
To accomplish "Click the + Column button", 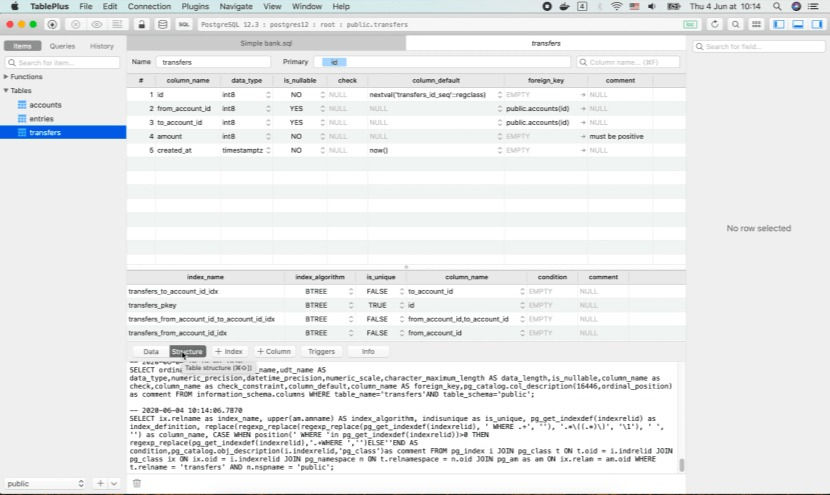I will click(274, 352).
